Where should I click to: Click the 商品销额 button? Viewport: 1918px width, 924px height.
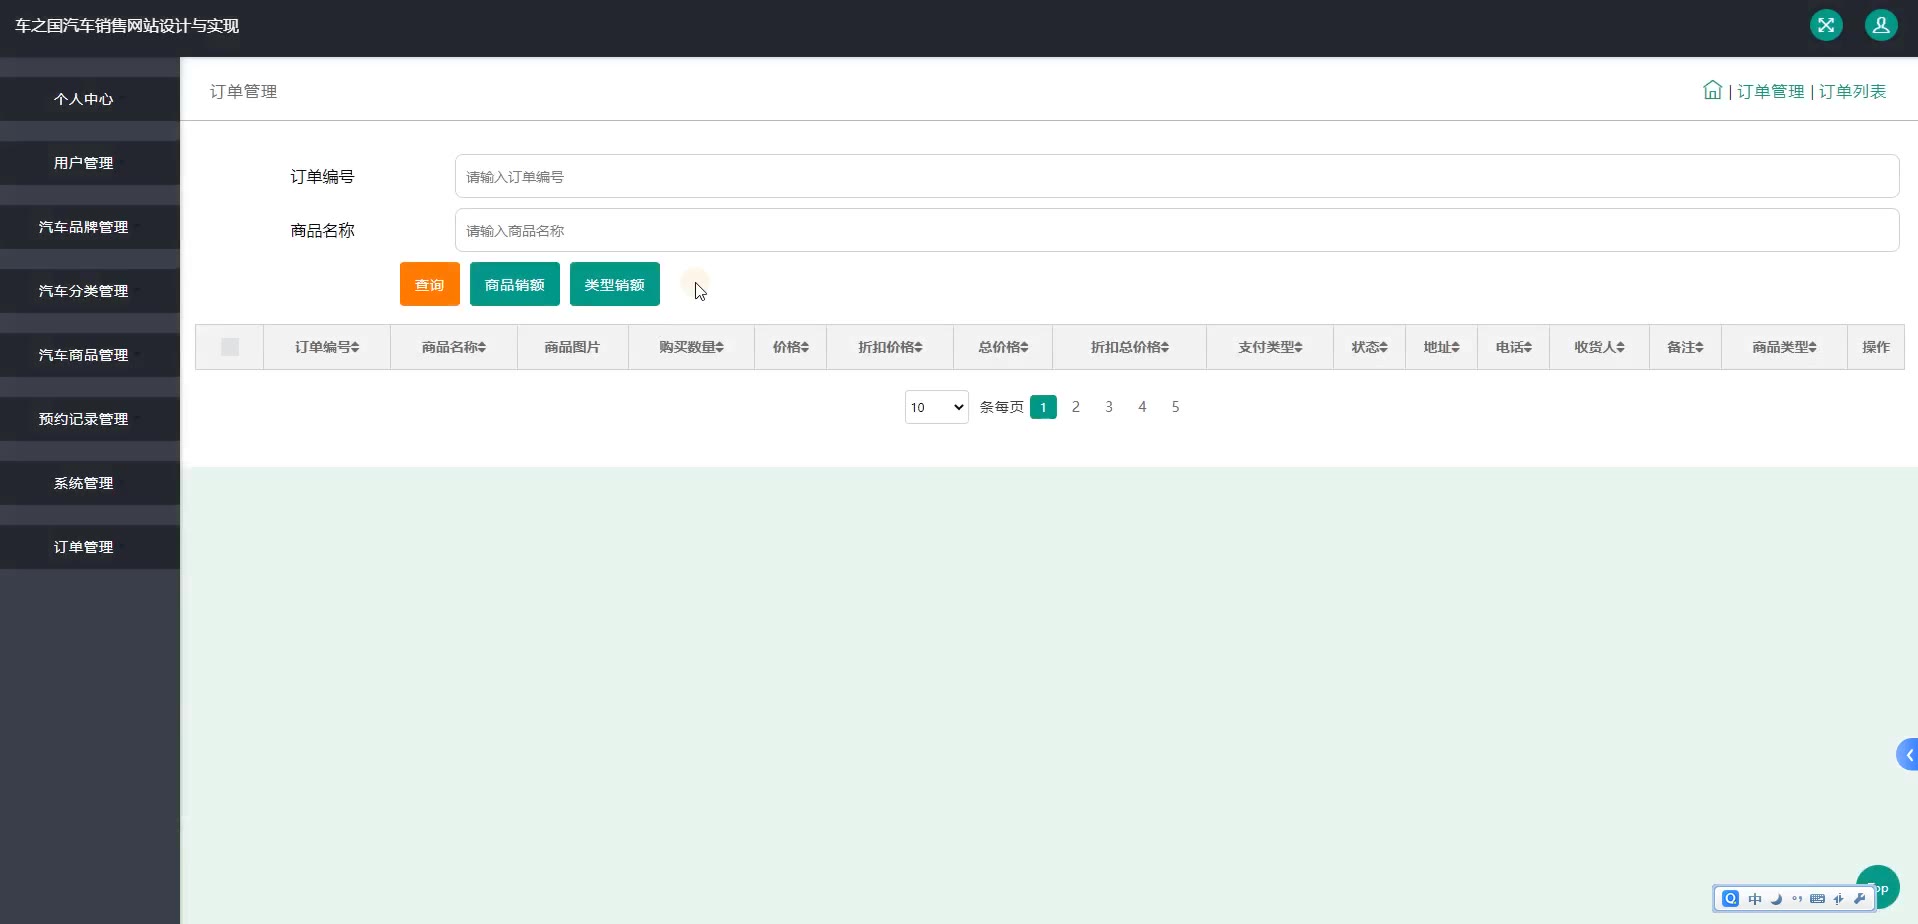coord(515,284)
